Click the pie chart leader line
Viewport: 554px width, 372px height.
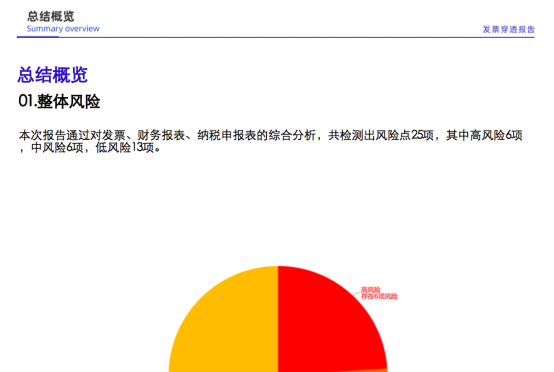(x=357, y=293)
